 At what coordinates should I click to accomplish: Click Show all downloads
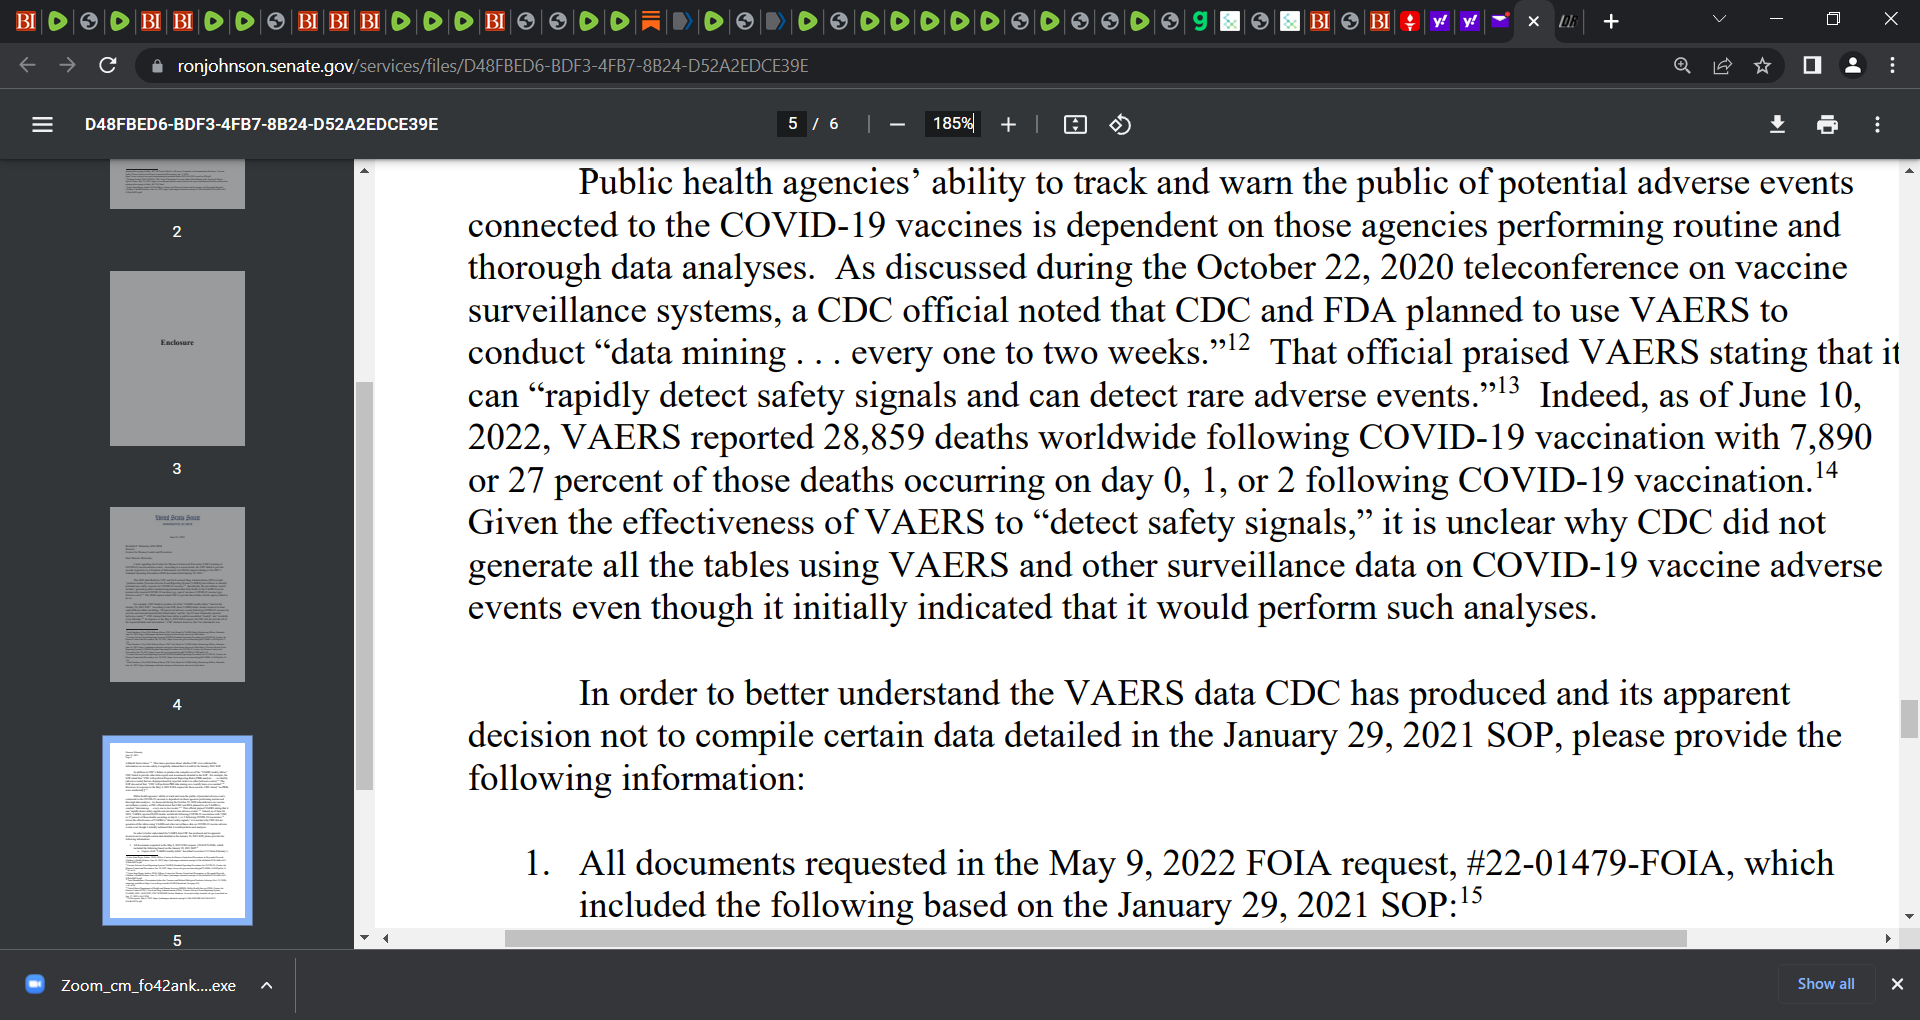pyautogui.click(x=1826, y=984)
